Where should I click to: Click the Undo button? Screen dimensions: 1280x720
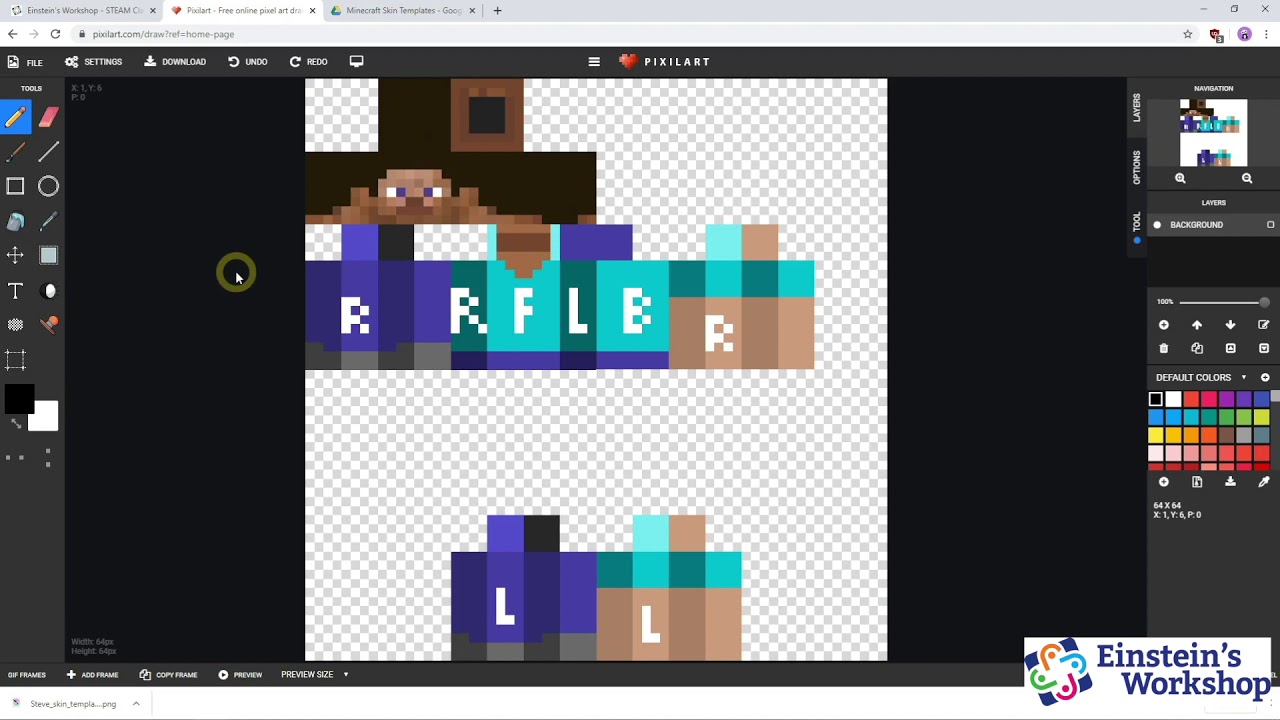pyautogui.click(x=247, y=62)
